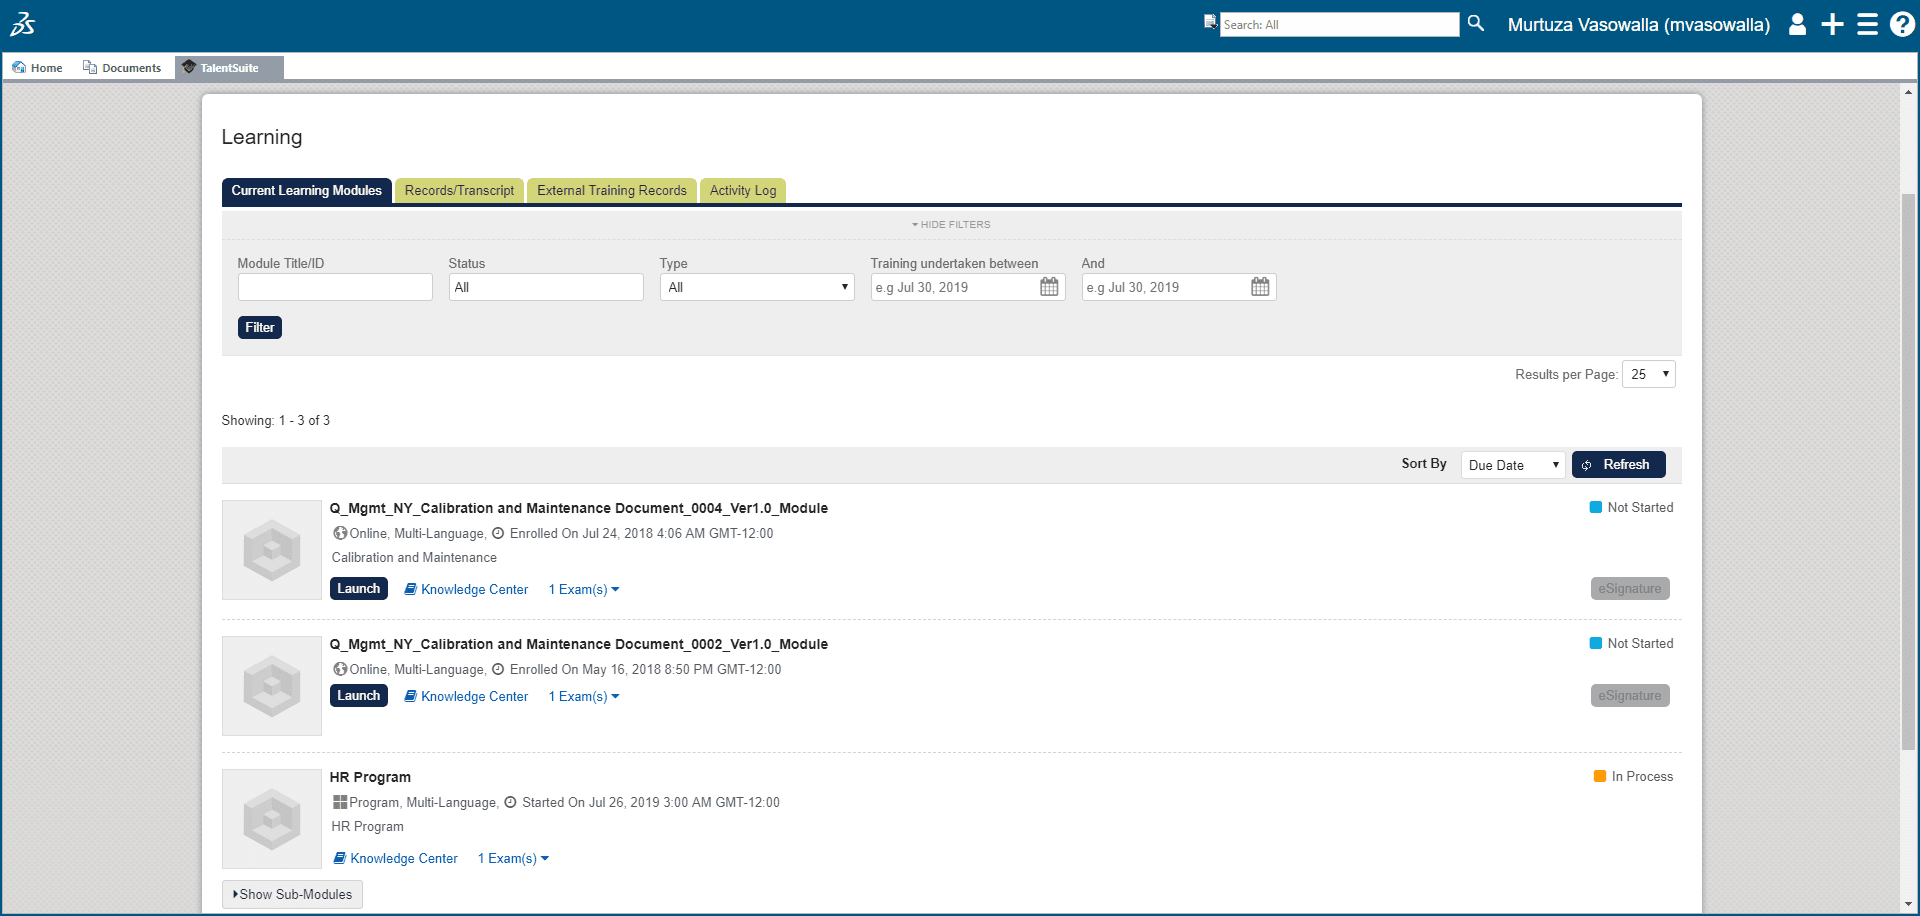Launch the Calibration and Maintenance 0004 module
Viewport: 1920px width, 916px height.
(358, 588)
